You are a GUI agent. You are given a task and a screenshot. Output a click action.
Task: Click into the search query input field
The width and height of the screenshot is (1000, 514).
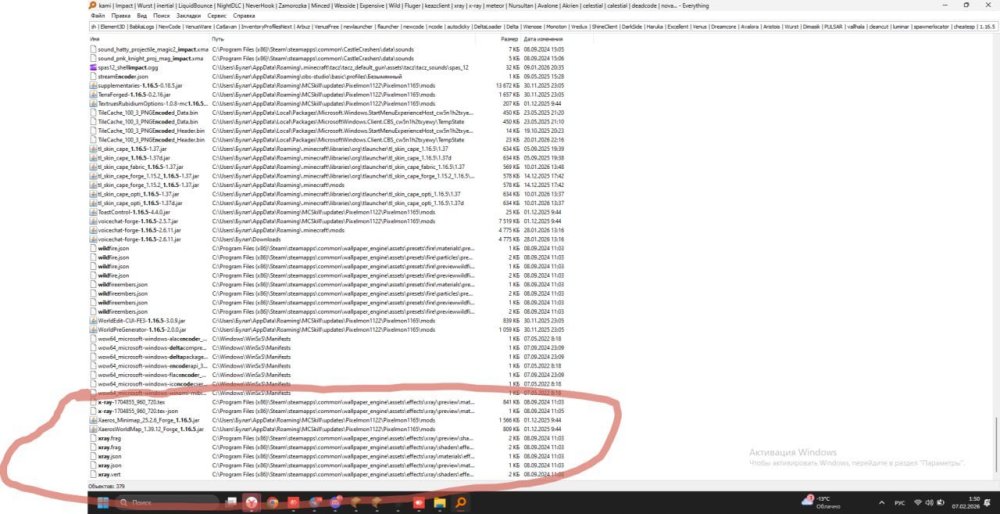click(x=544, y=27)
